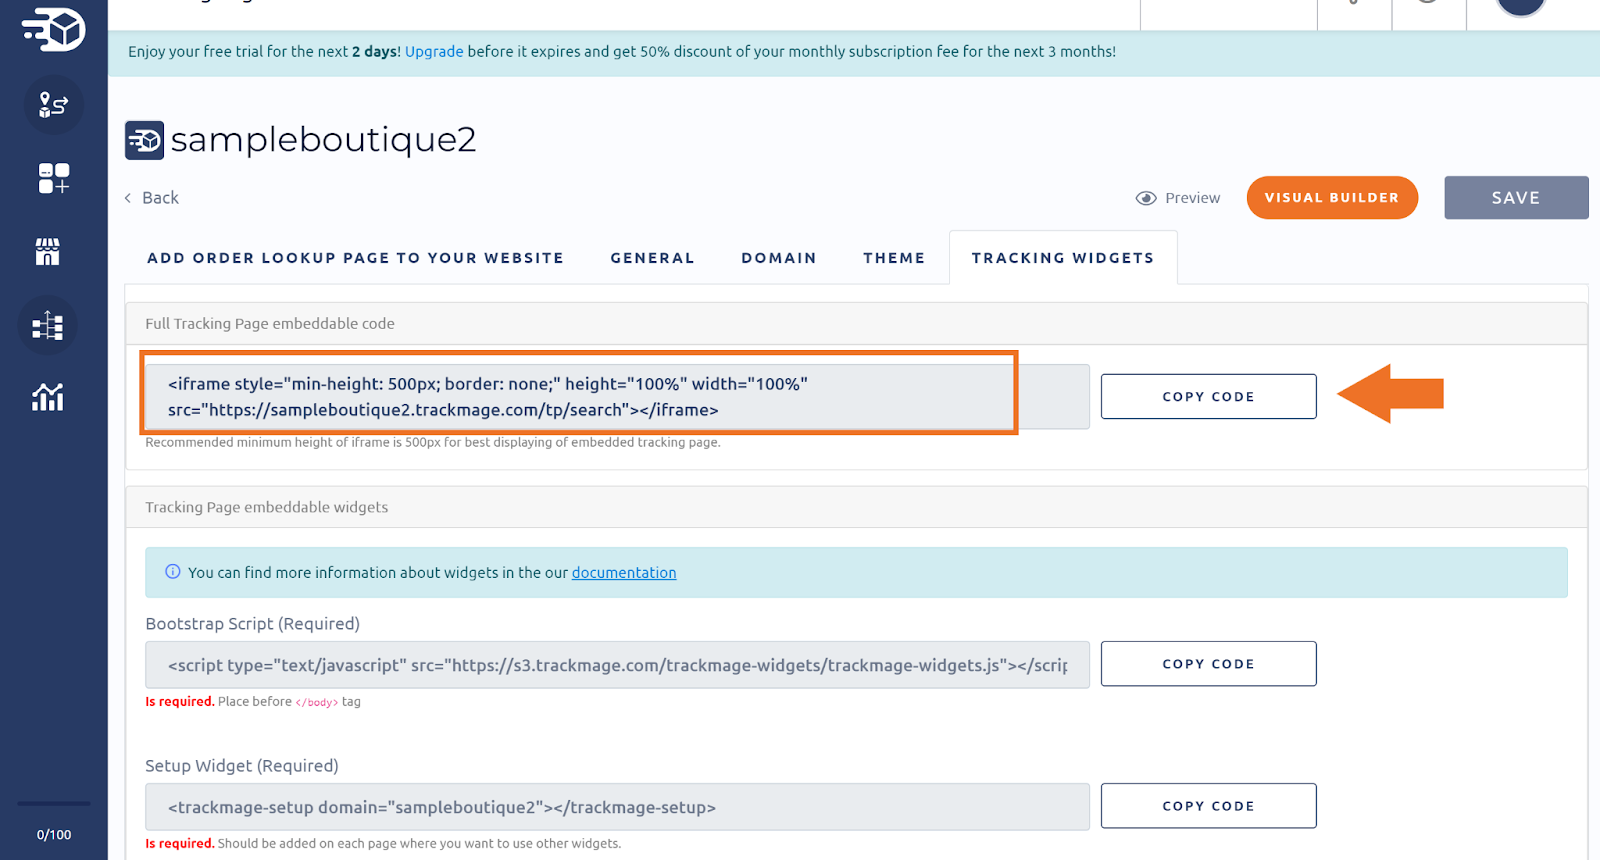The image size is (1600, 860).
Task: Open the add-apps grid sidebar icon
Action: coord(54,178)
